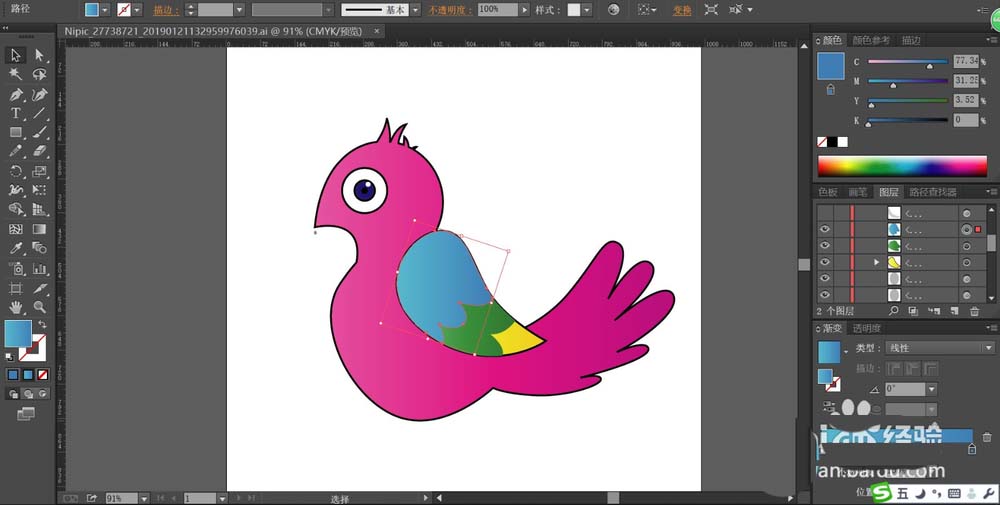Select the Scale tool
1000x505 pixels.
tap(40, 171)
